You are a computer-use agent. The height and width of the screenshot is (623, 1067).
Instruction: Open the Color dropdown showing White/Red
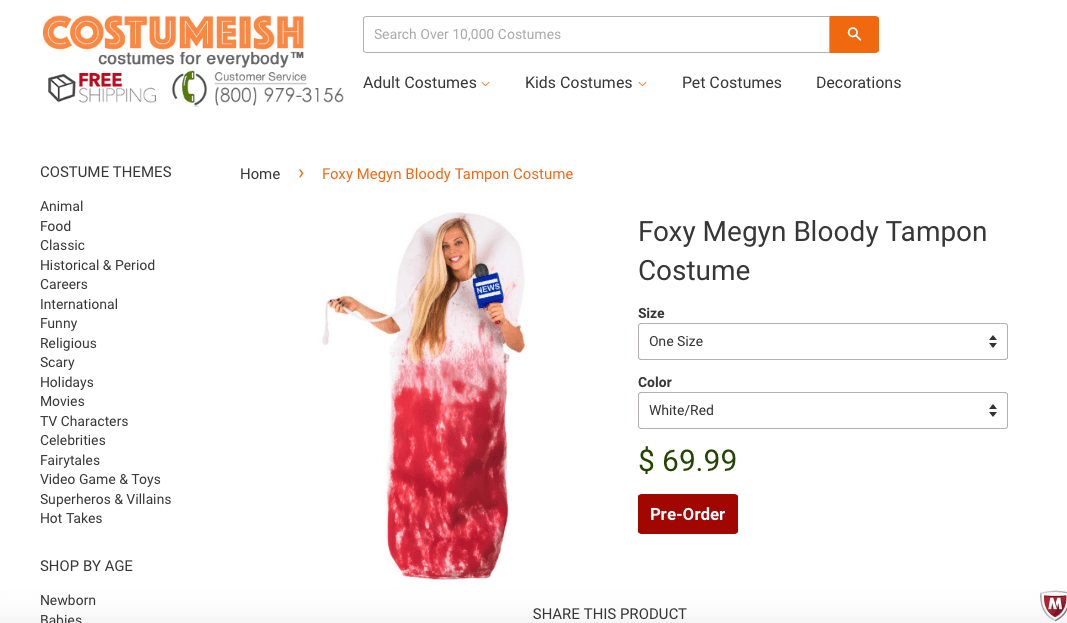click(822, 410)
